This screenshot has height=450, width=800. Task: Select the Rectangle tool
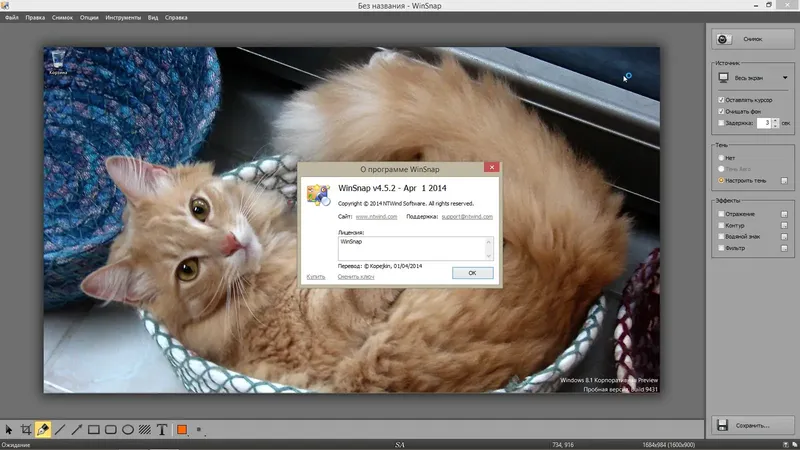93,430
